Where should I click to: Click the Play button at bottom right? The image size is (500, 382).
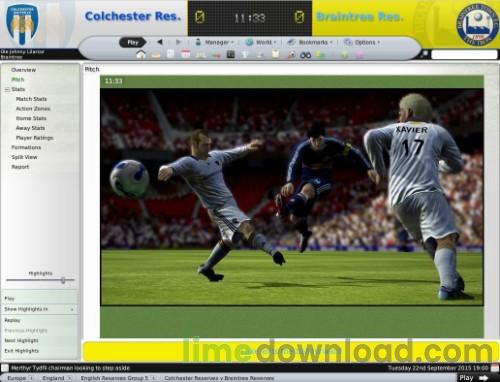point(473,378)
